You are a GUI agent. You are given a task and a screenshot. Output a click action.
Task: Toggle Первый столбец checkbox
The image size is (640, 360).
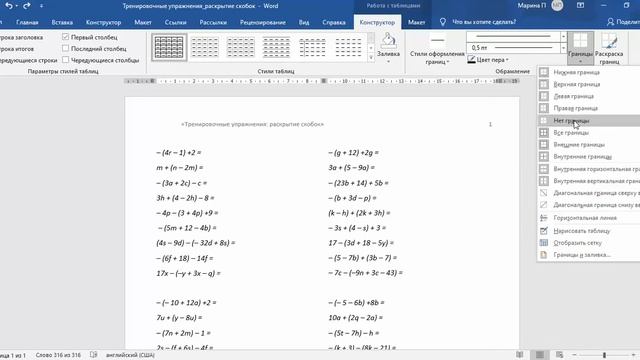click(x=65, y=37)
